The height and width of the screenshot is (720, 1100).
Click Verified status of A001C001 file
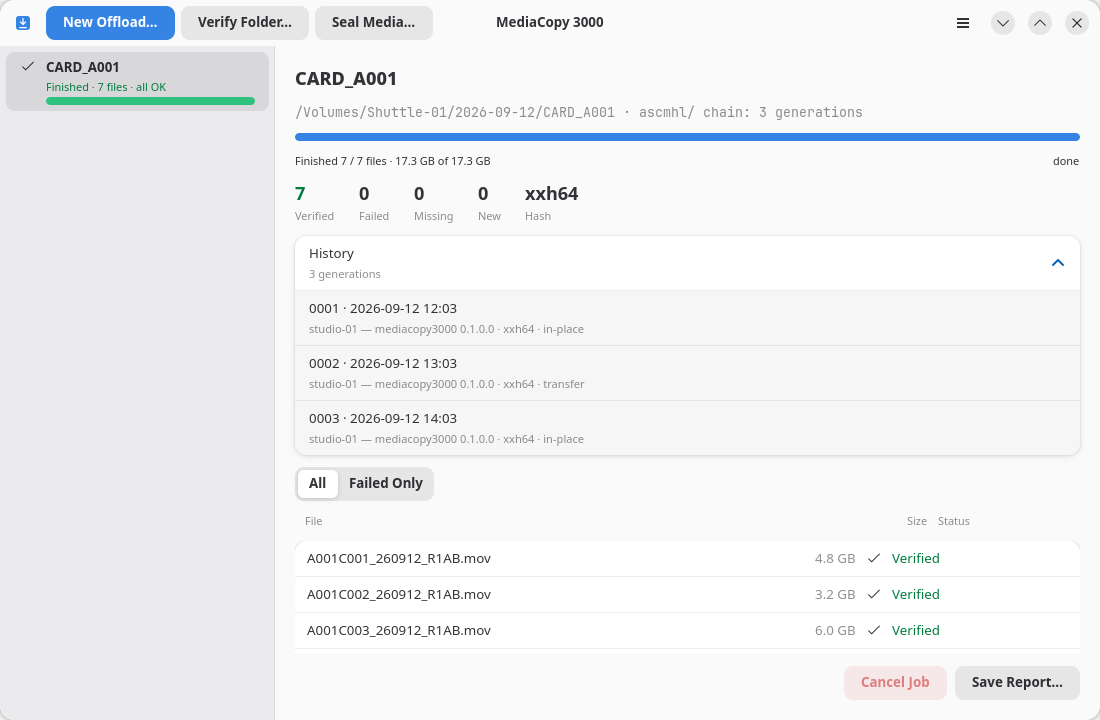point(915,559)
